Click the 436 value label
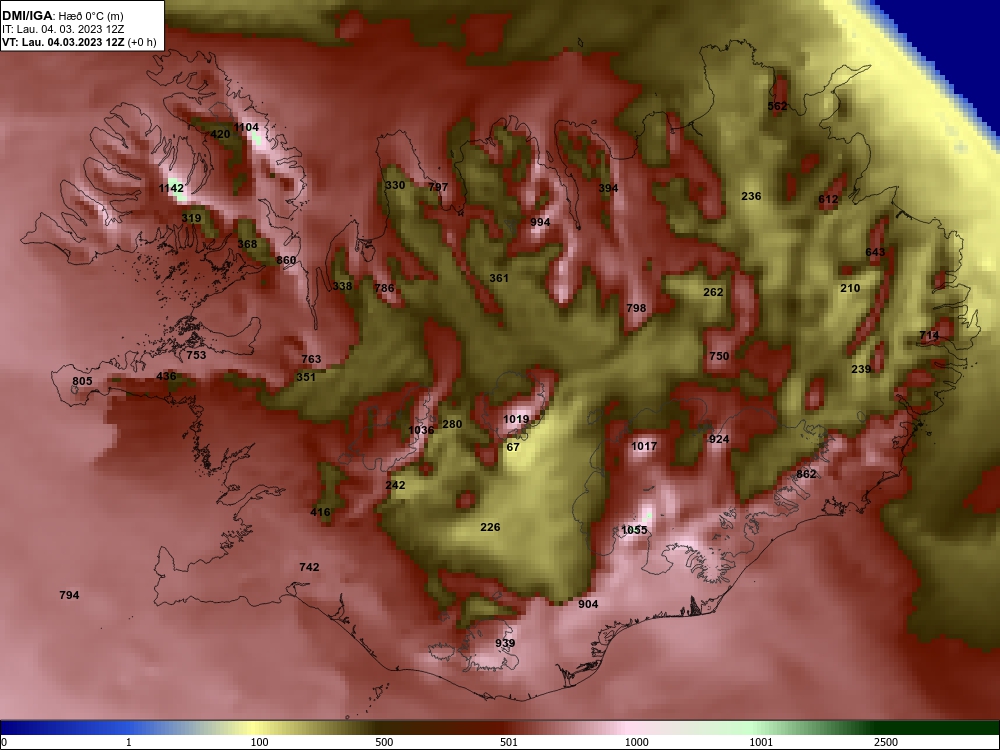Image resolution: width=1000 pixels, height=750 pixels. [x=166, y=376]
